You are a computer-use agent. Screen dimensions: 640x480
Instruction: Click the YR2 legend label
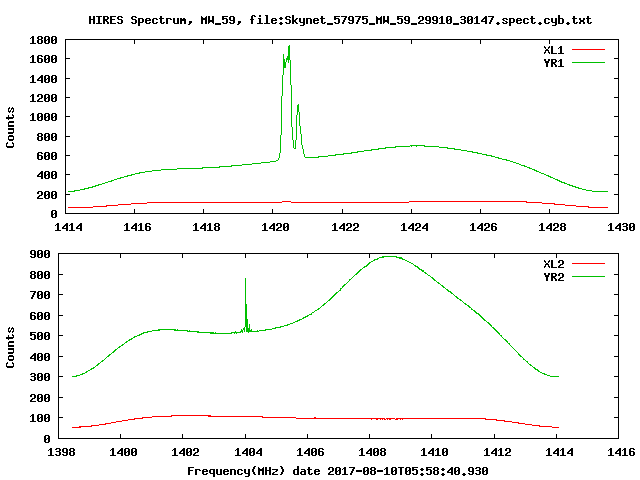coord(553,277)
